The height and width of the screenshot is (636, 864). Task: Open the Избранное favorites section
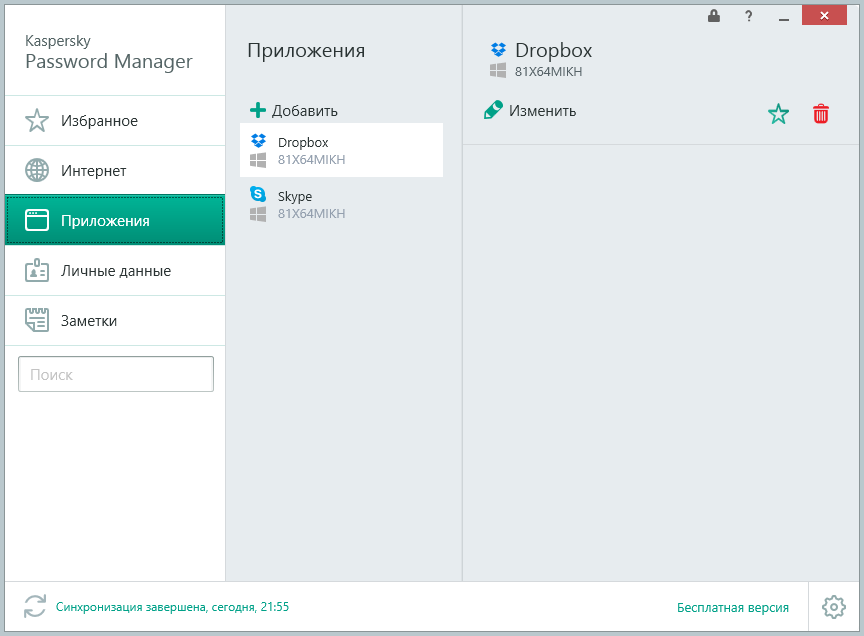click(x=115, y=121)
